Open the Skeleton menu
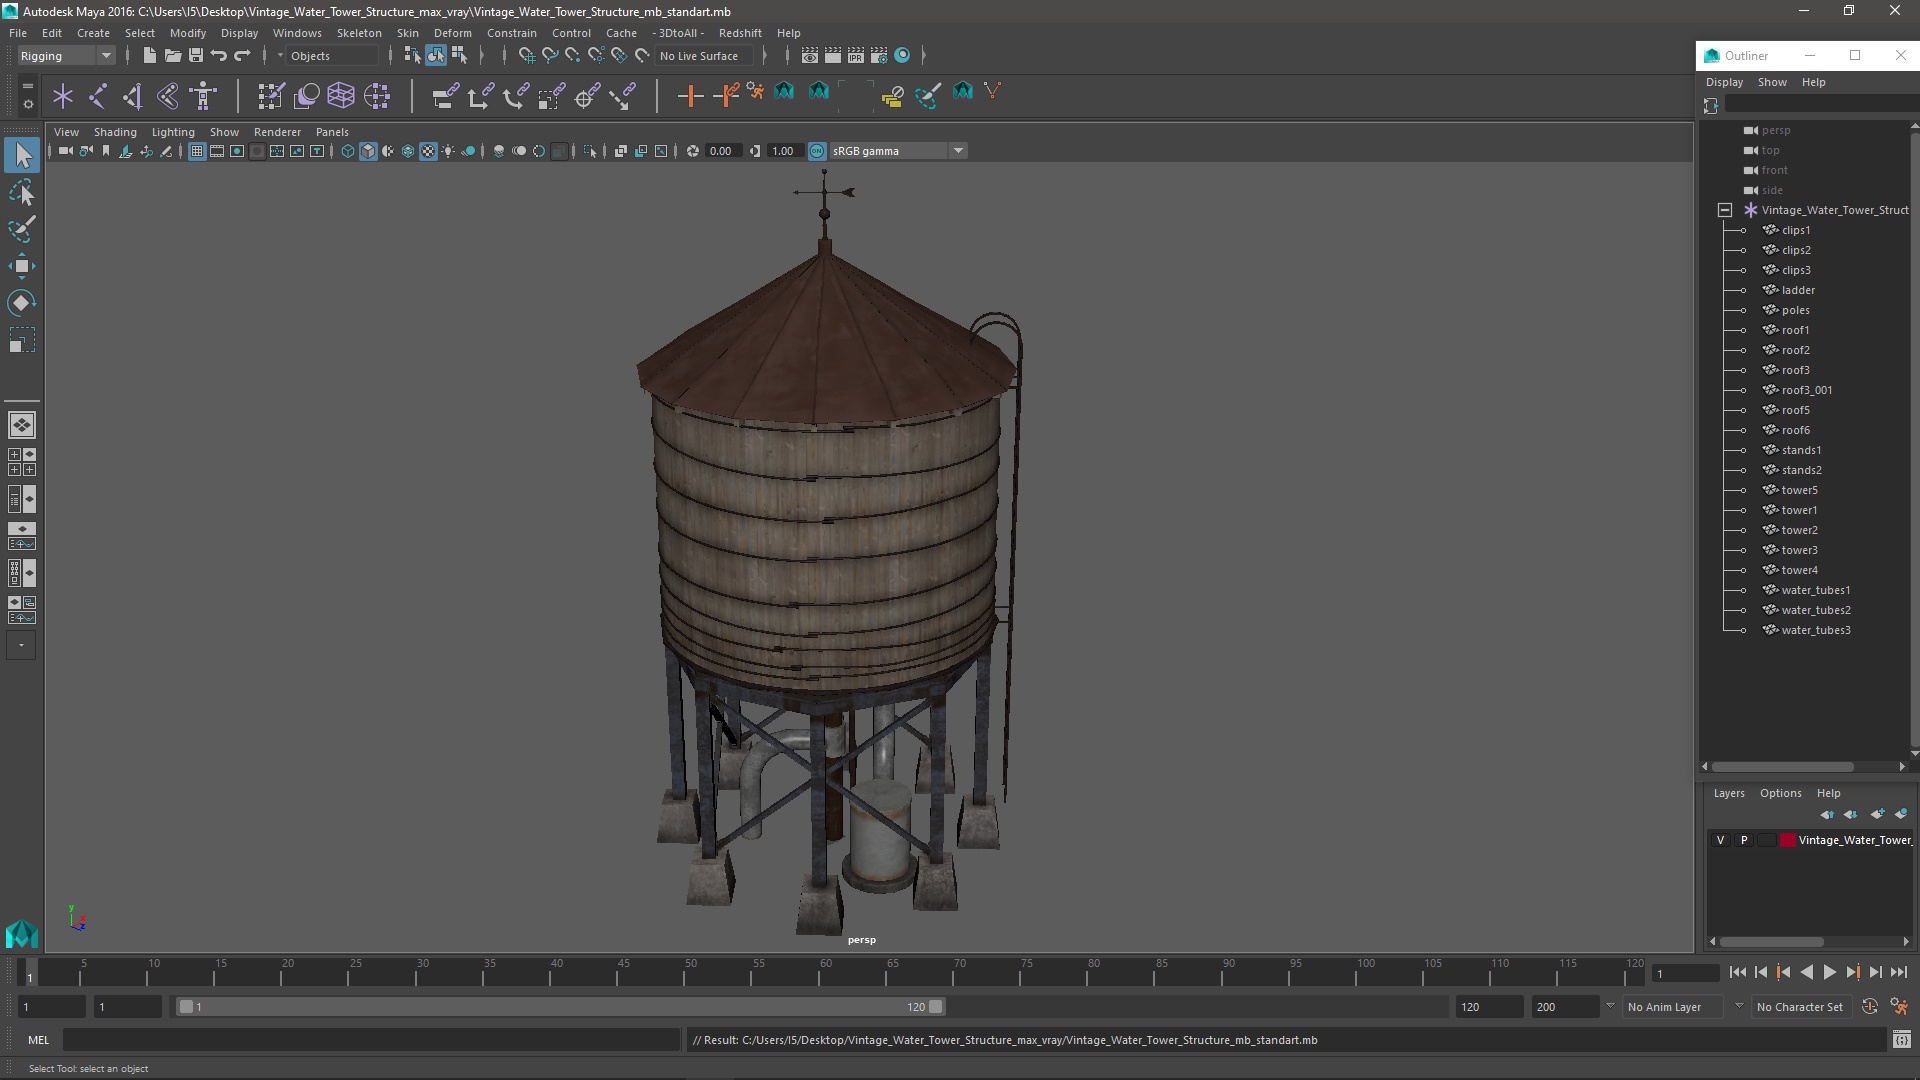 (359, 33)
